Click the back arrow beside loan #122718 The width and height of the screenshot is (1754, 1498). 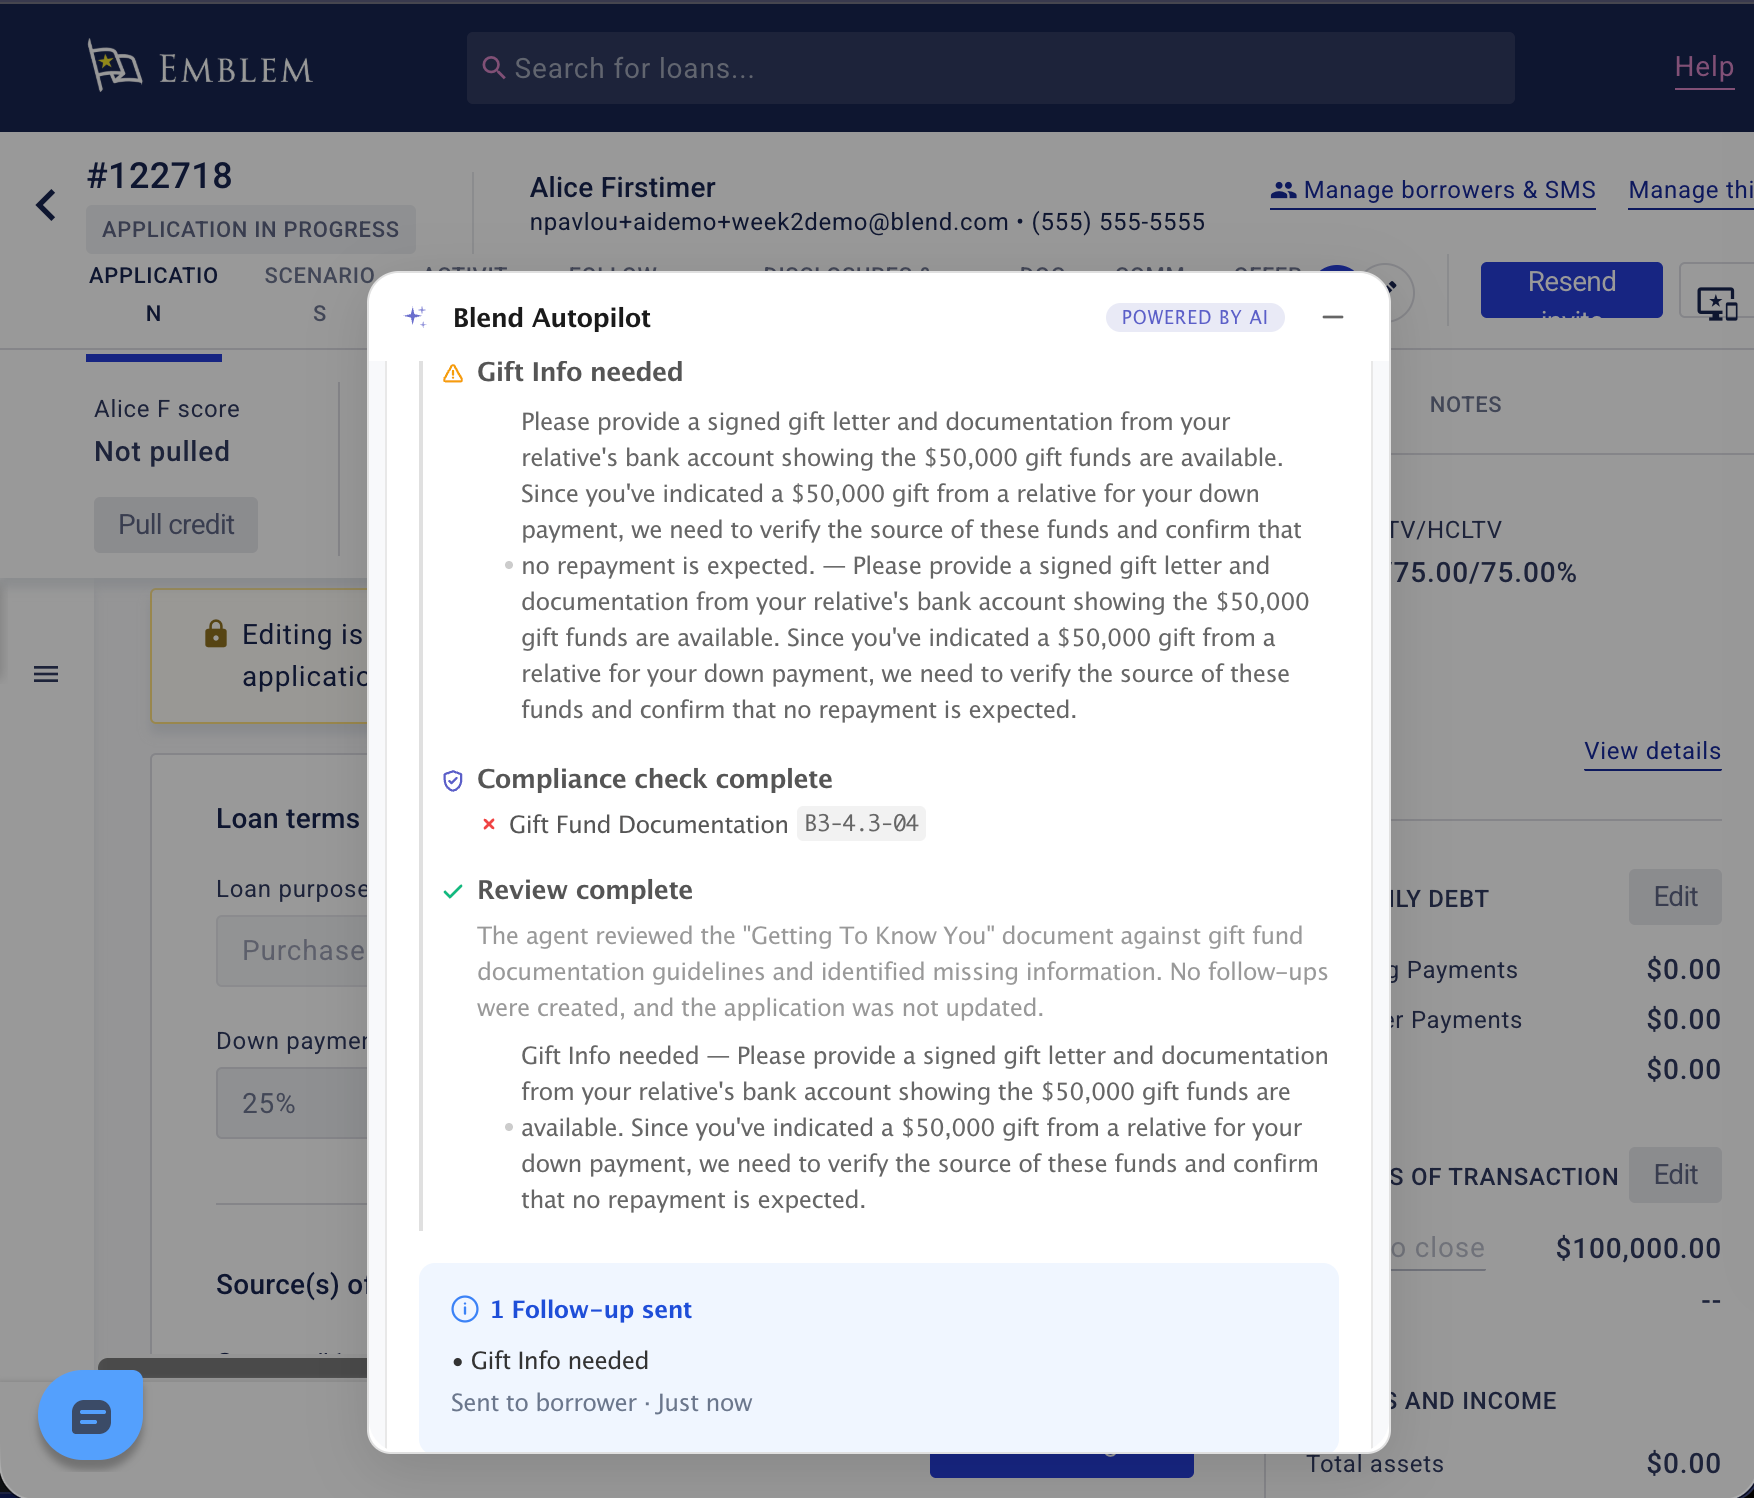click(46, 205)
